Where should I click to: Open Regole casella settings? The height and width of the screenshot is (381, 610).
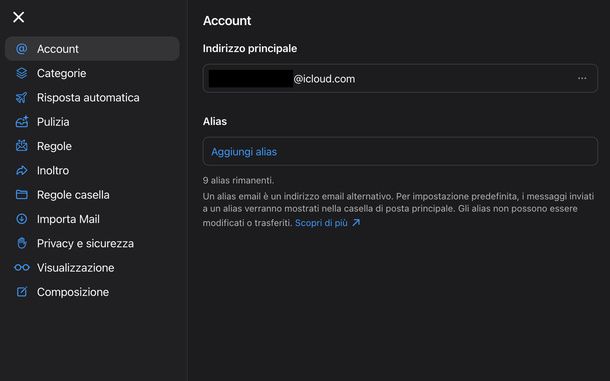click(92, 195)
